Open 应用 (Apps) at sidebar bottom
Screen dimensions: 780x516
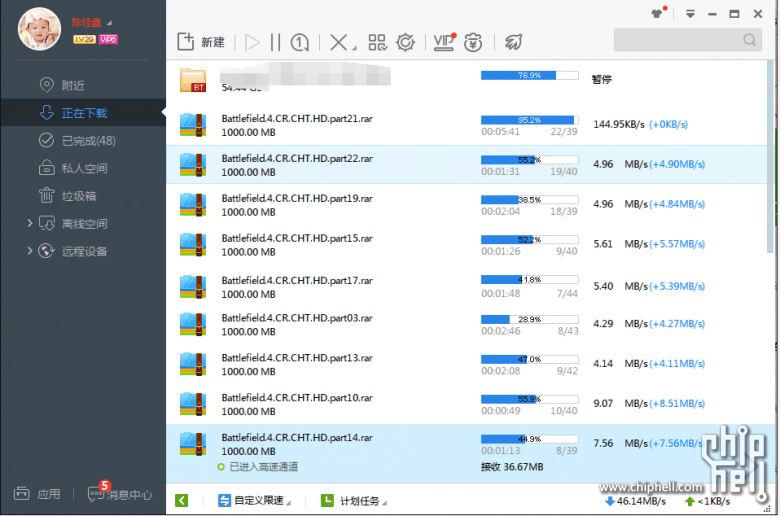point(37,494)
